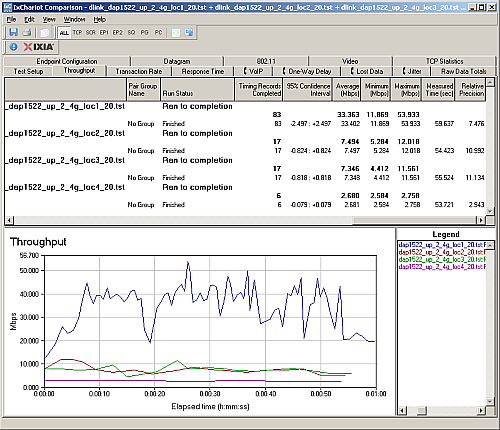Screen dimensions: 500x430
Task: Switch to the Jitter tab
Action: (x=412, y=71)
